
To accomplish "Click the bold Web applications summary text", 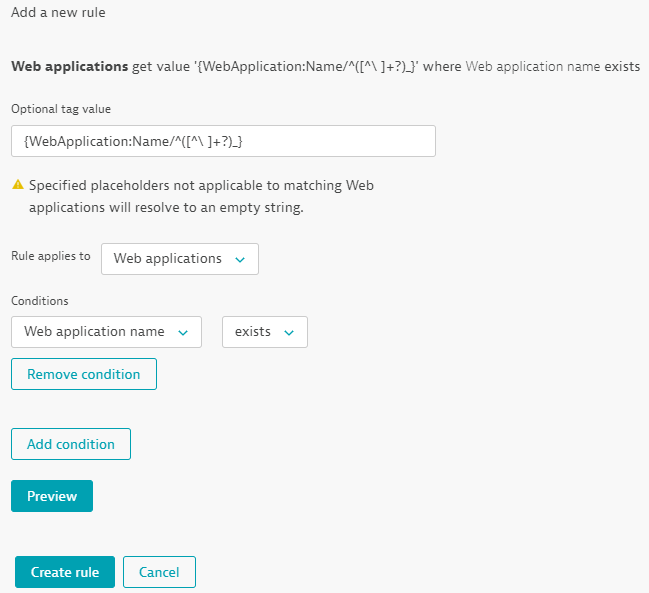I will pyautogui.click(x=69, y=67).
